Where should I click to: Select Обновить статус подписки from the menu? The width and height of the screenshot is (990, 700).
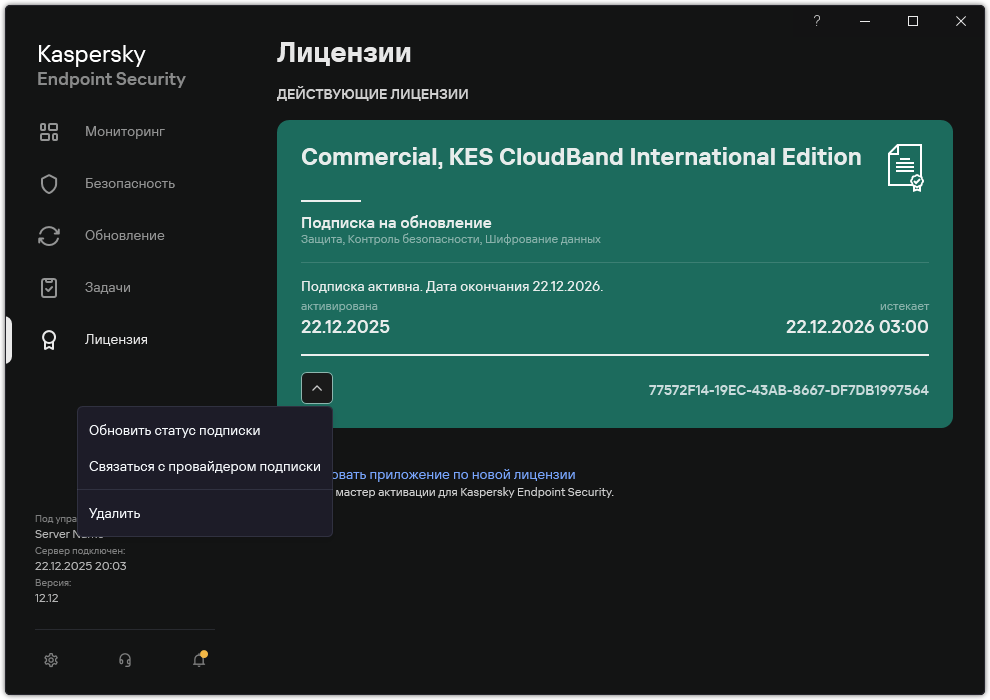click(175, 430)
